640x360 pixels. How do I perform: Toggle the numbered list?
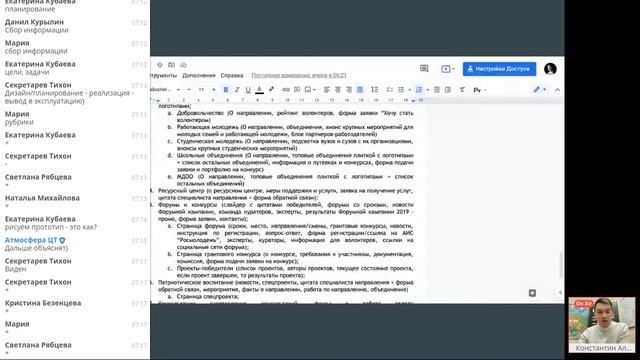coord(419,90)
